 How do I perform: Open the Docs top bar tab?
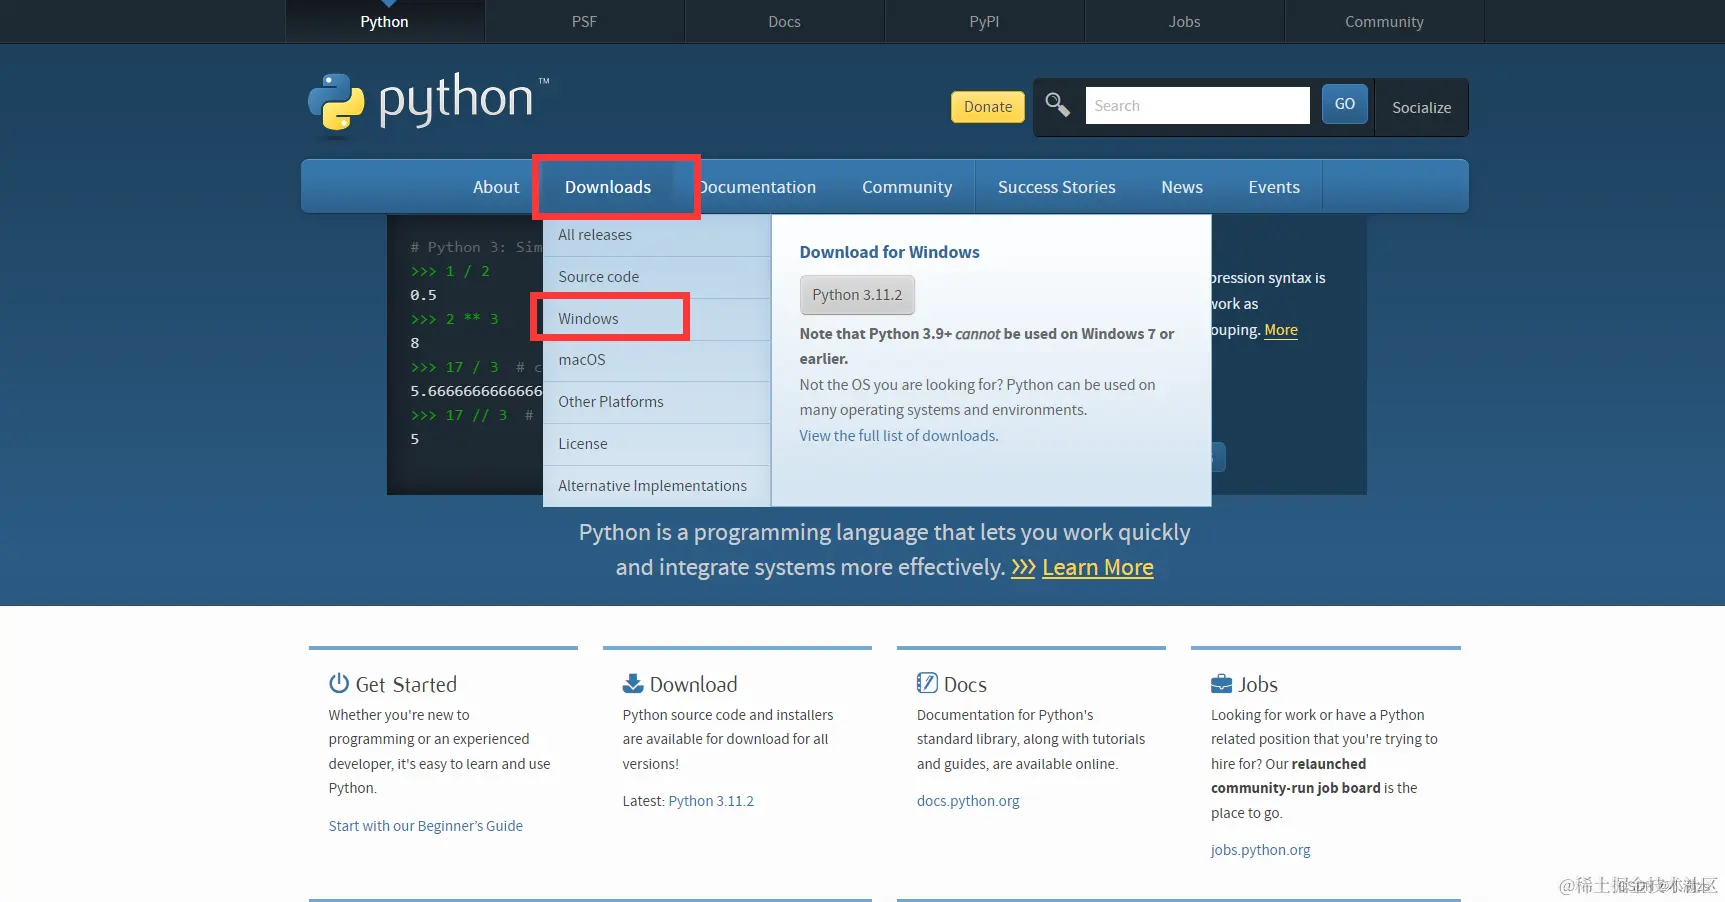[785, 21]
